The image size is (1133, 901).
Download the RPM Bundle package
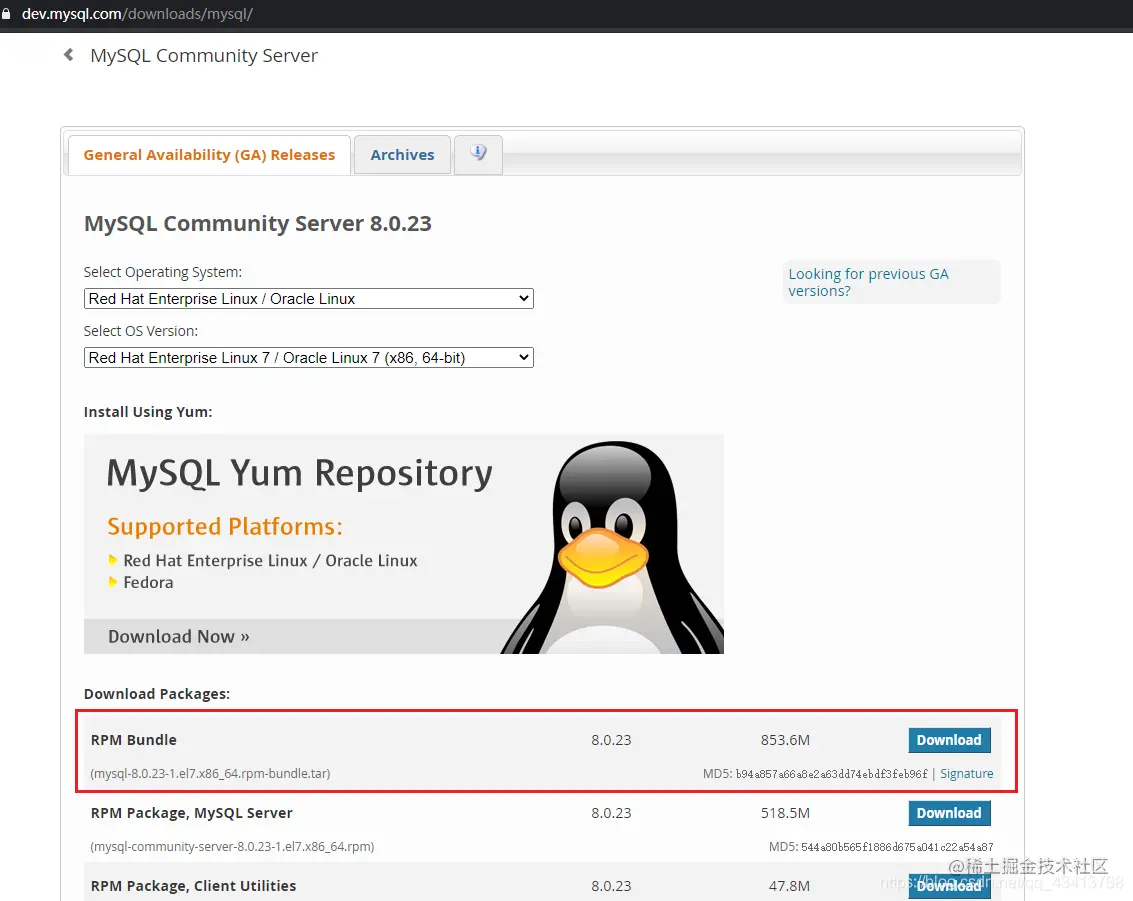click(949, 740)
